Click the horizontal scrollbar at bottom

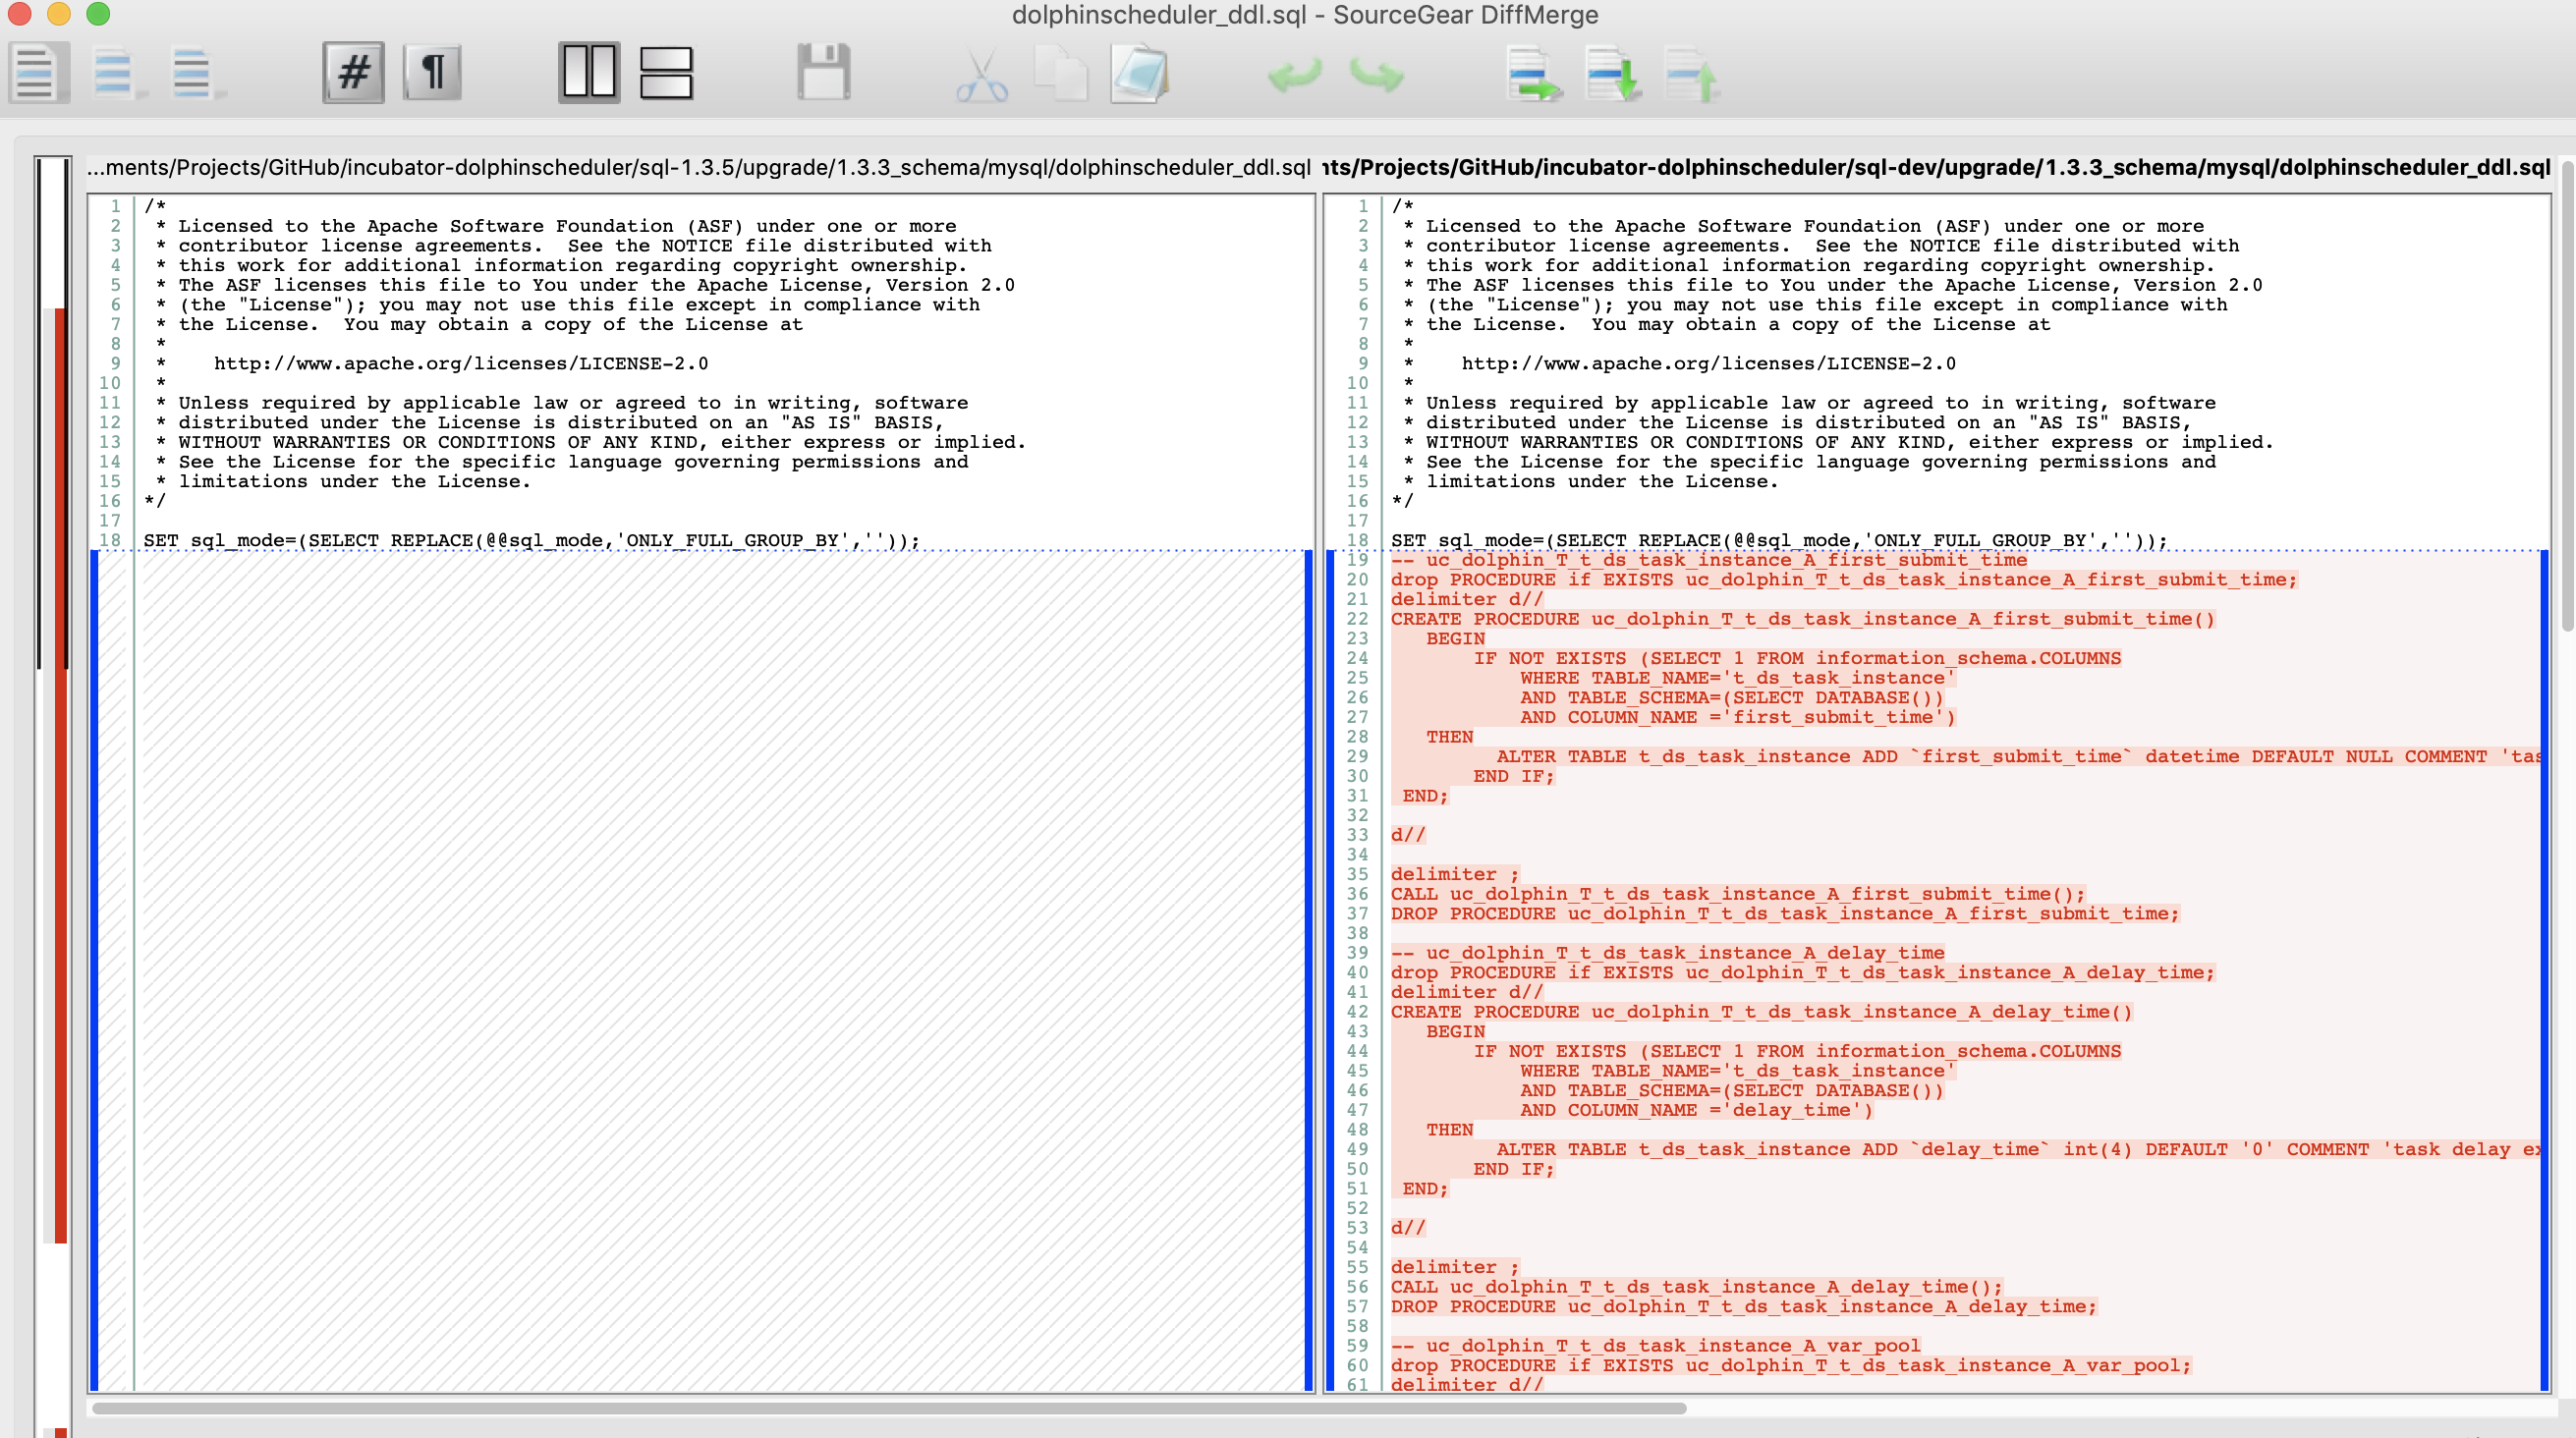[888, 1408]
